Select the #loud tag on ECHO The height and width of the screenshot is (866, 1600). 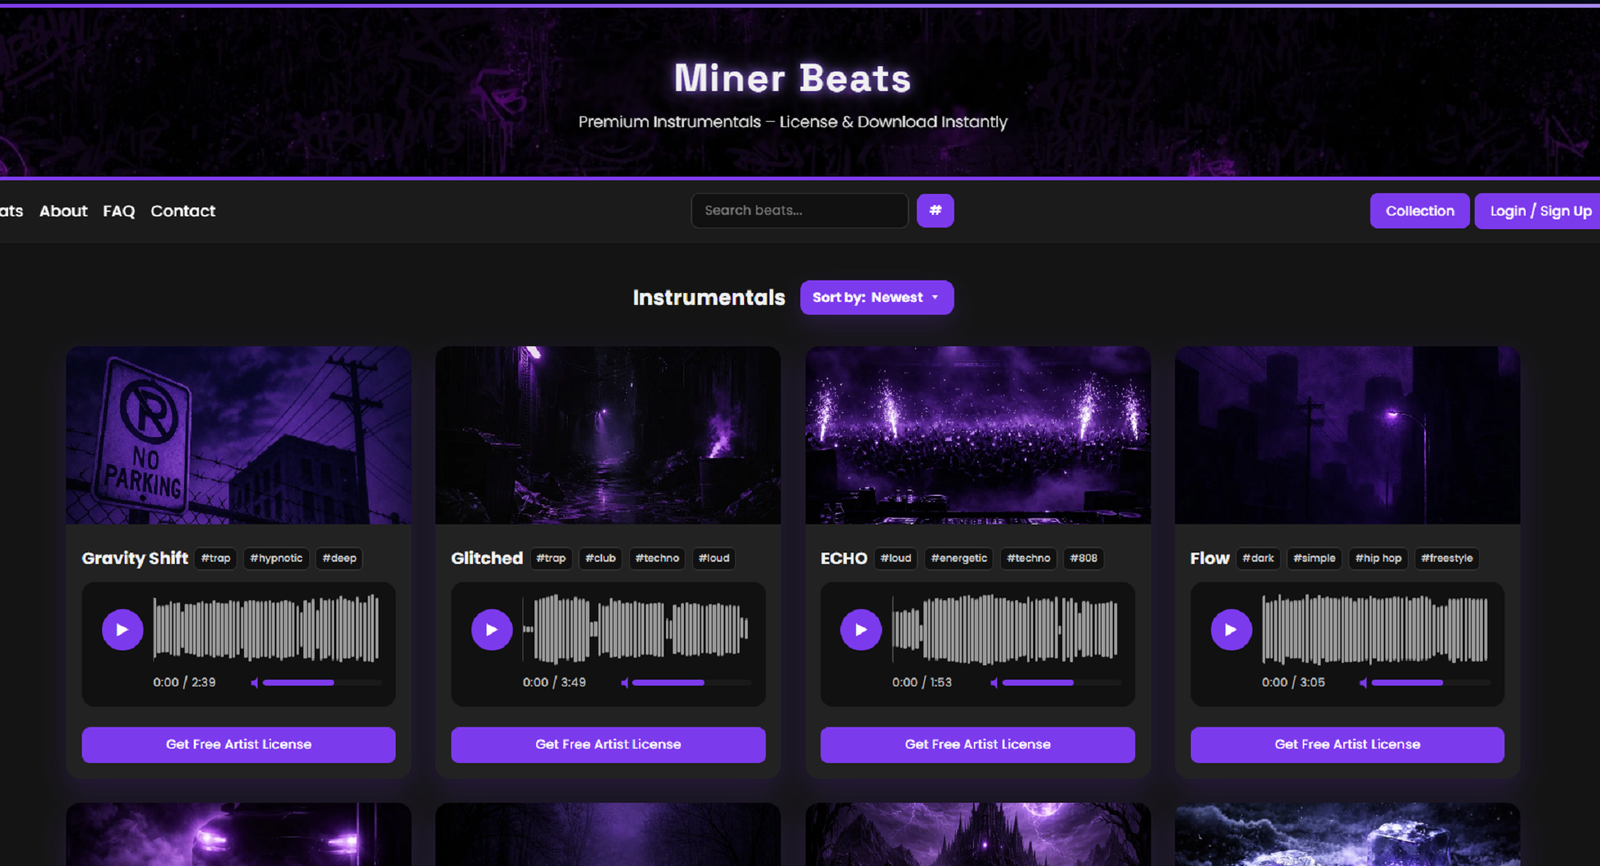click(896, 559)
